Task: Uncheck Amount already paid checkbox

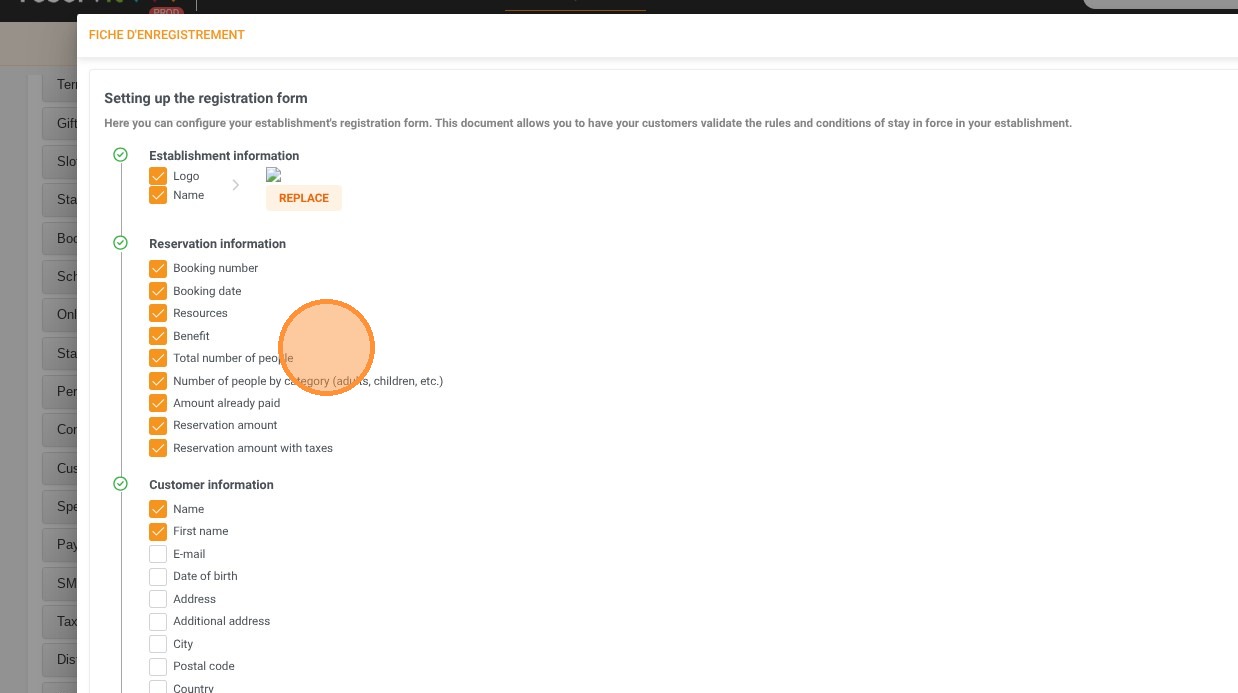Action: tap(158, 403)
